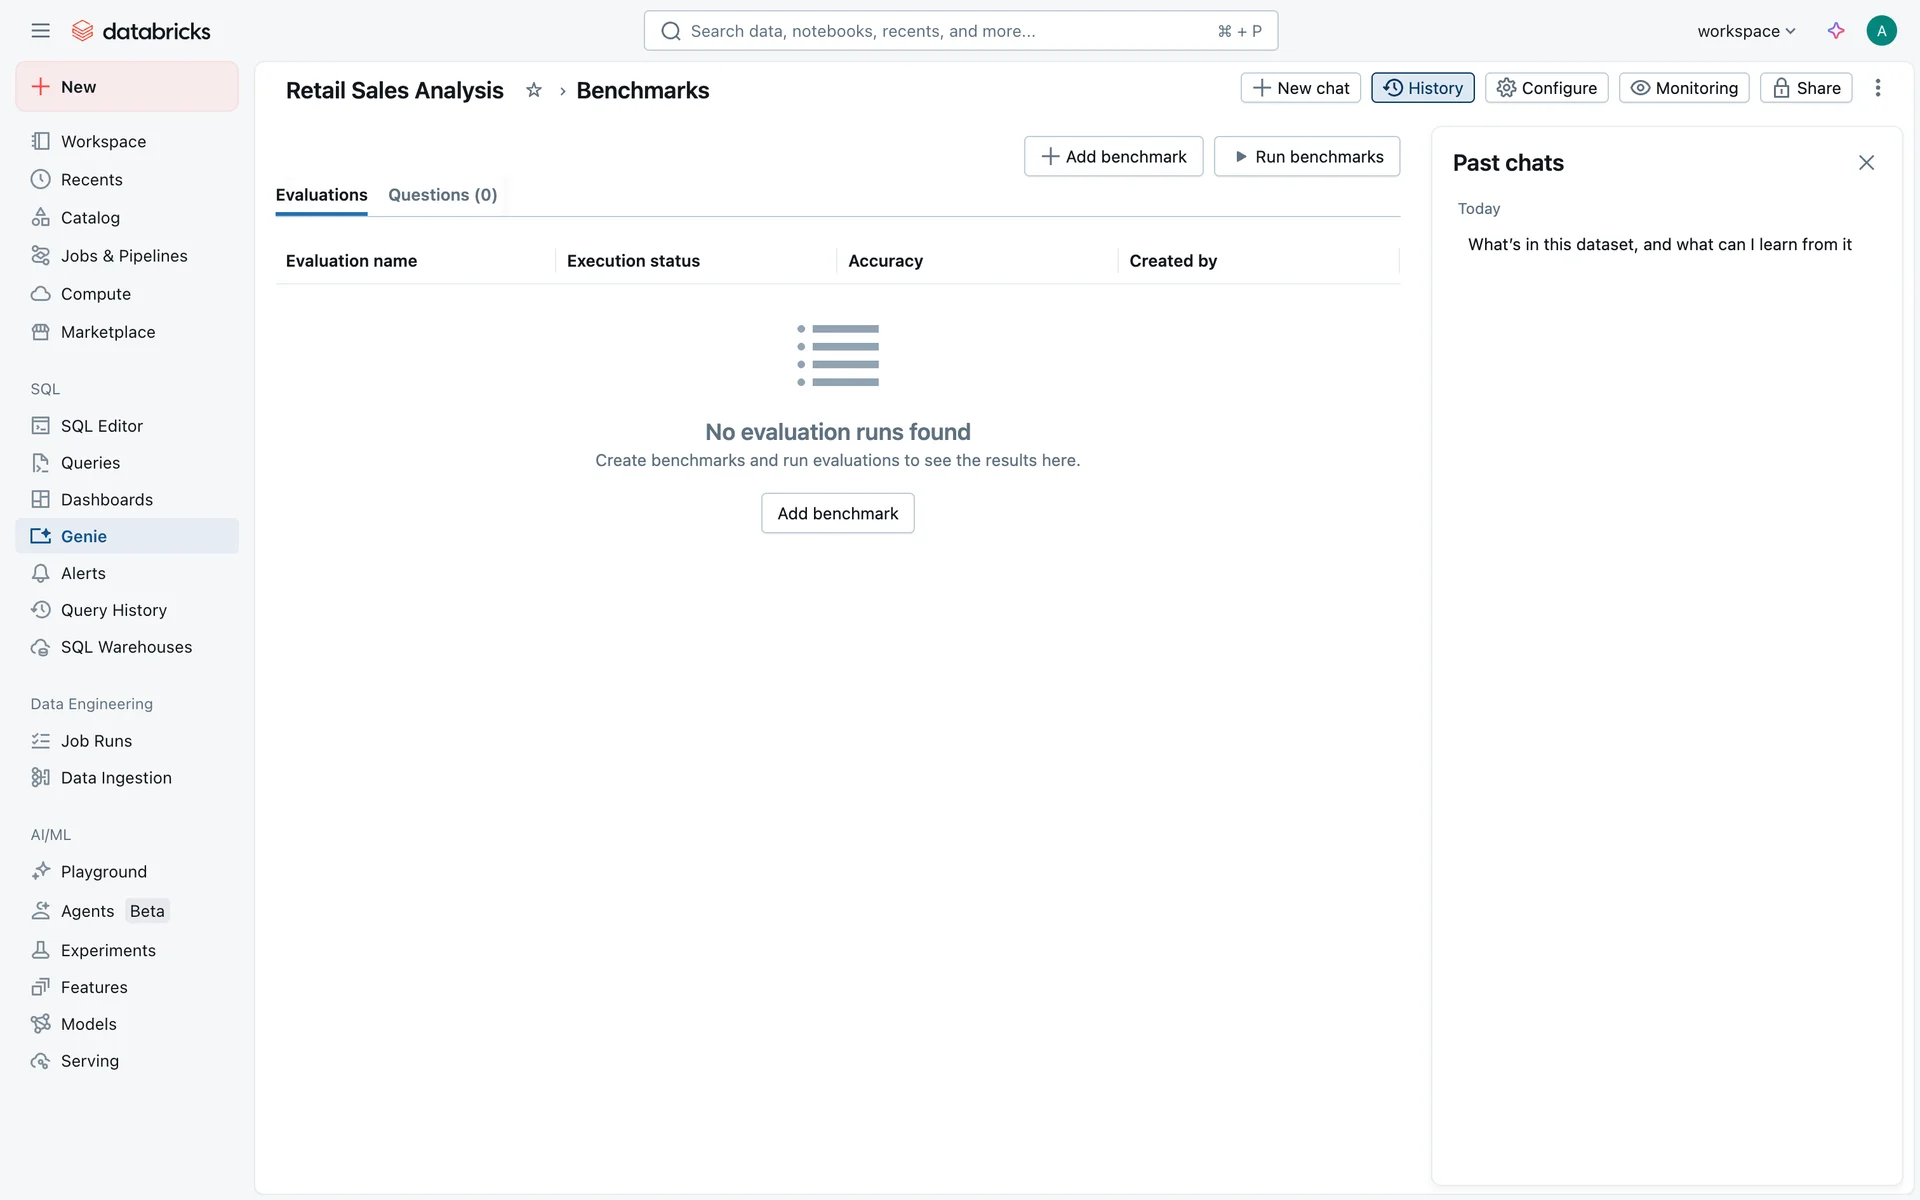Image resolution: width=1920 pixels, height=1200 pixels.
Task: Close the Past chats panel
Action: 1866,163
